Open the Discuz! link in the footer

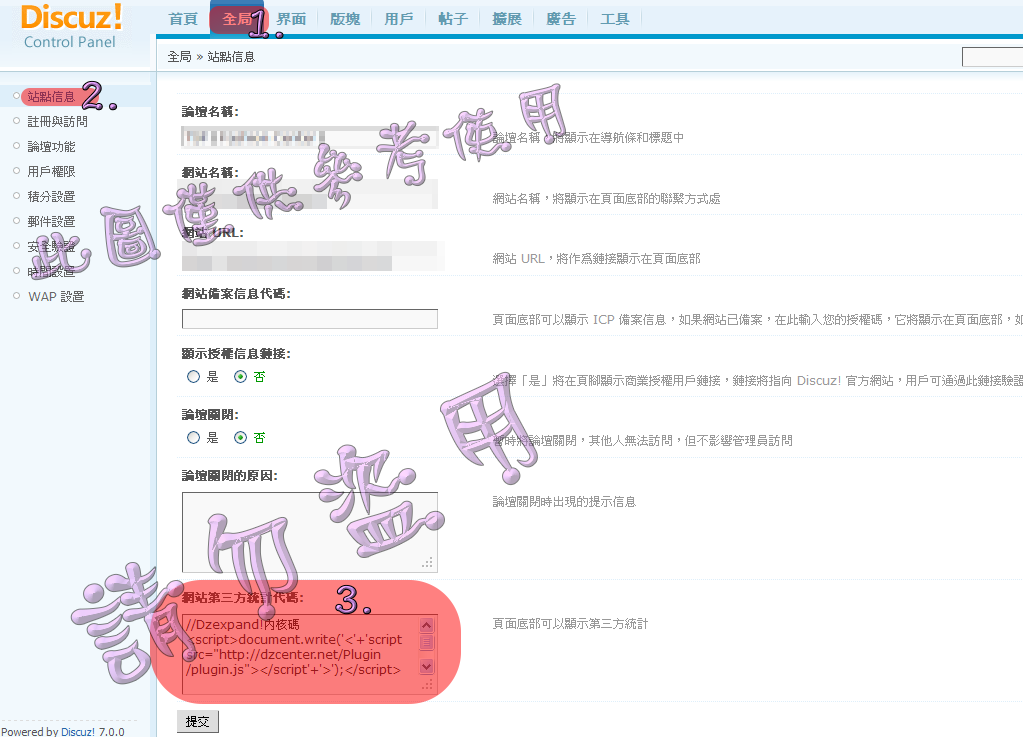click(x=78, y=732)
